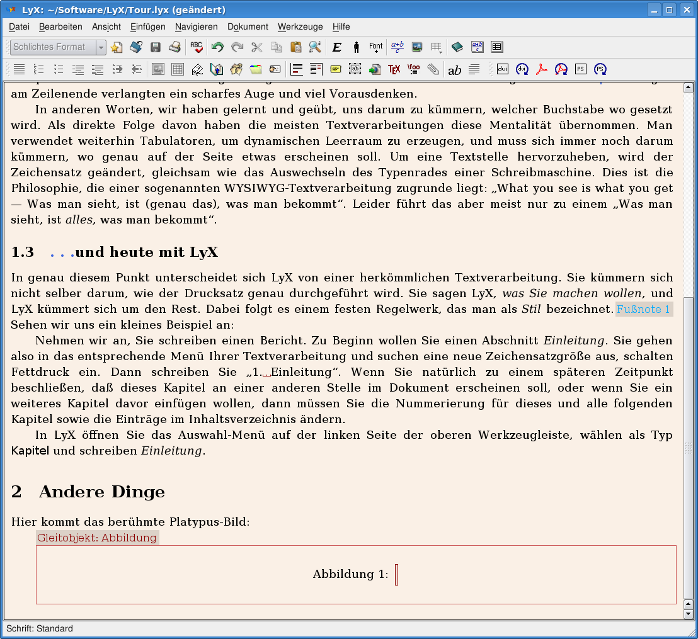This screenshot has width=698, height=639.
Task: Insert a bulleted itemize list
Action: pos(58,69)
